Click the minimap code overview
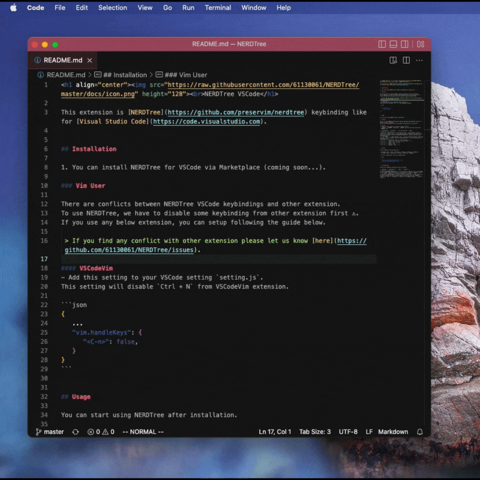Viewport: 480px width, 480px height. pyautogui.click(x=402, y=129)
